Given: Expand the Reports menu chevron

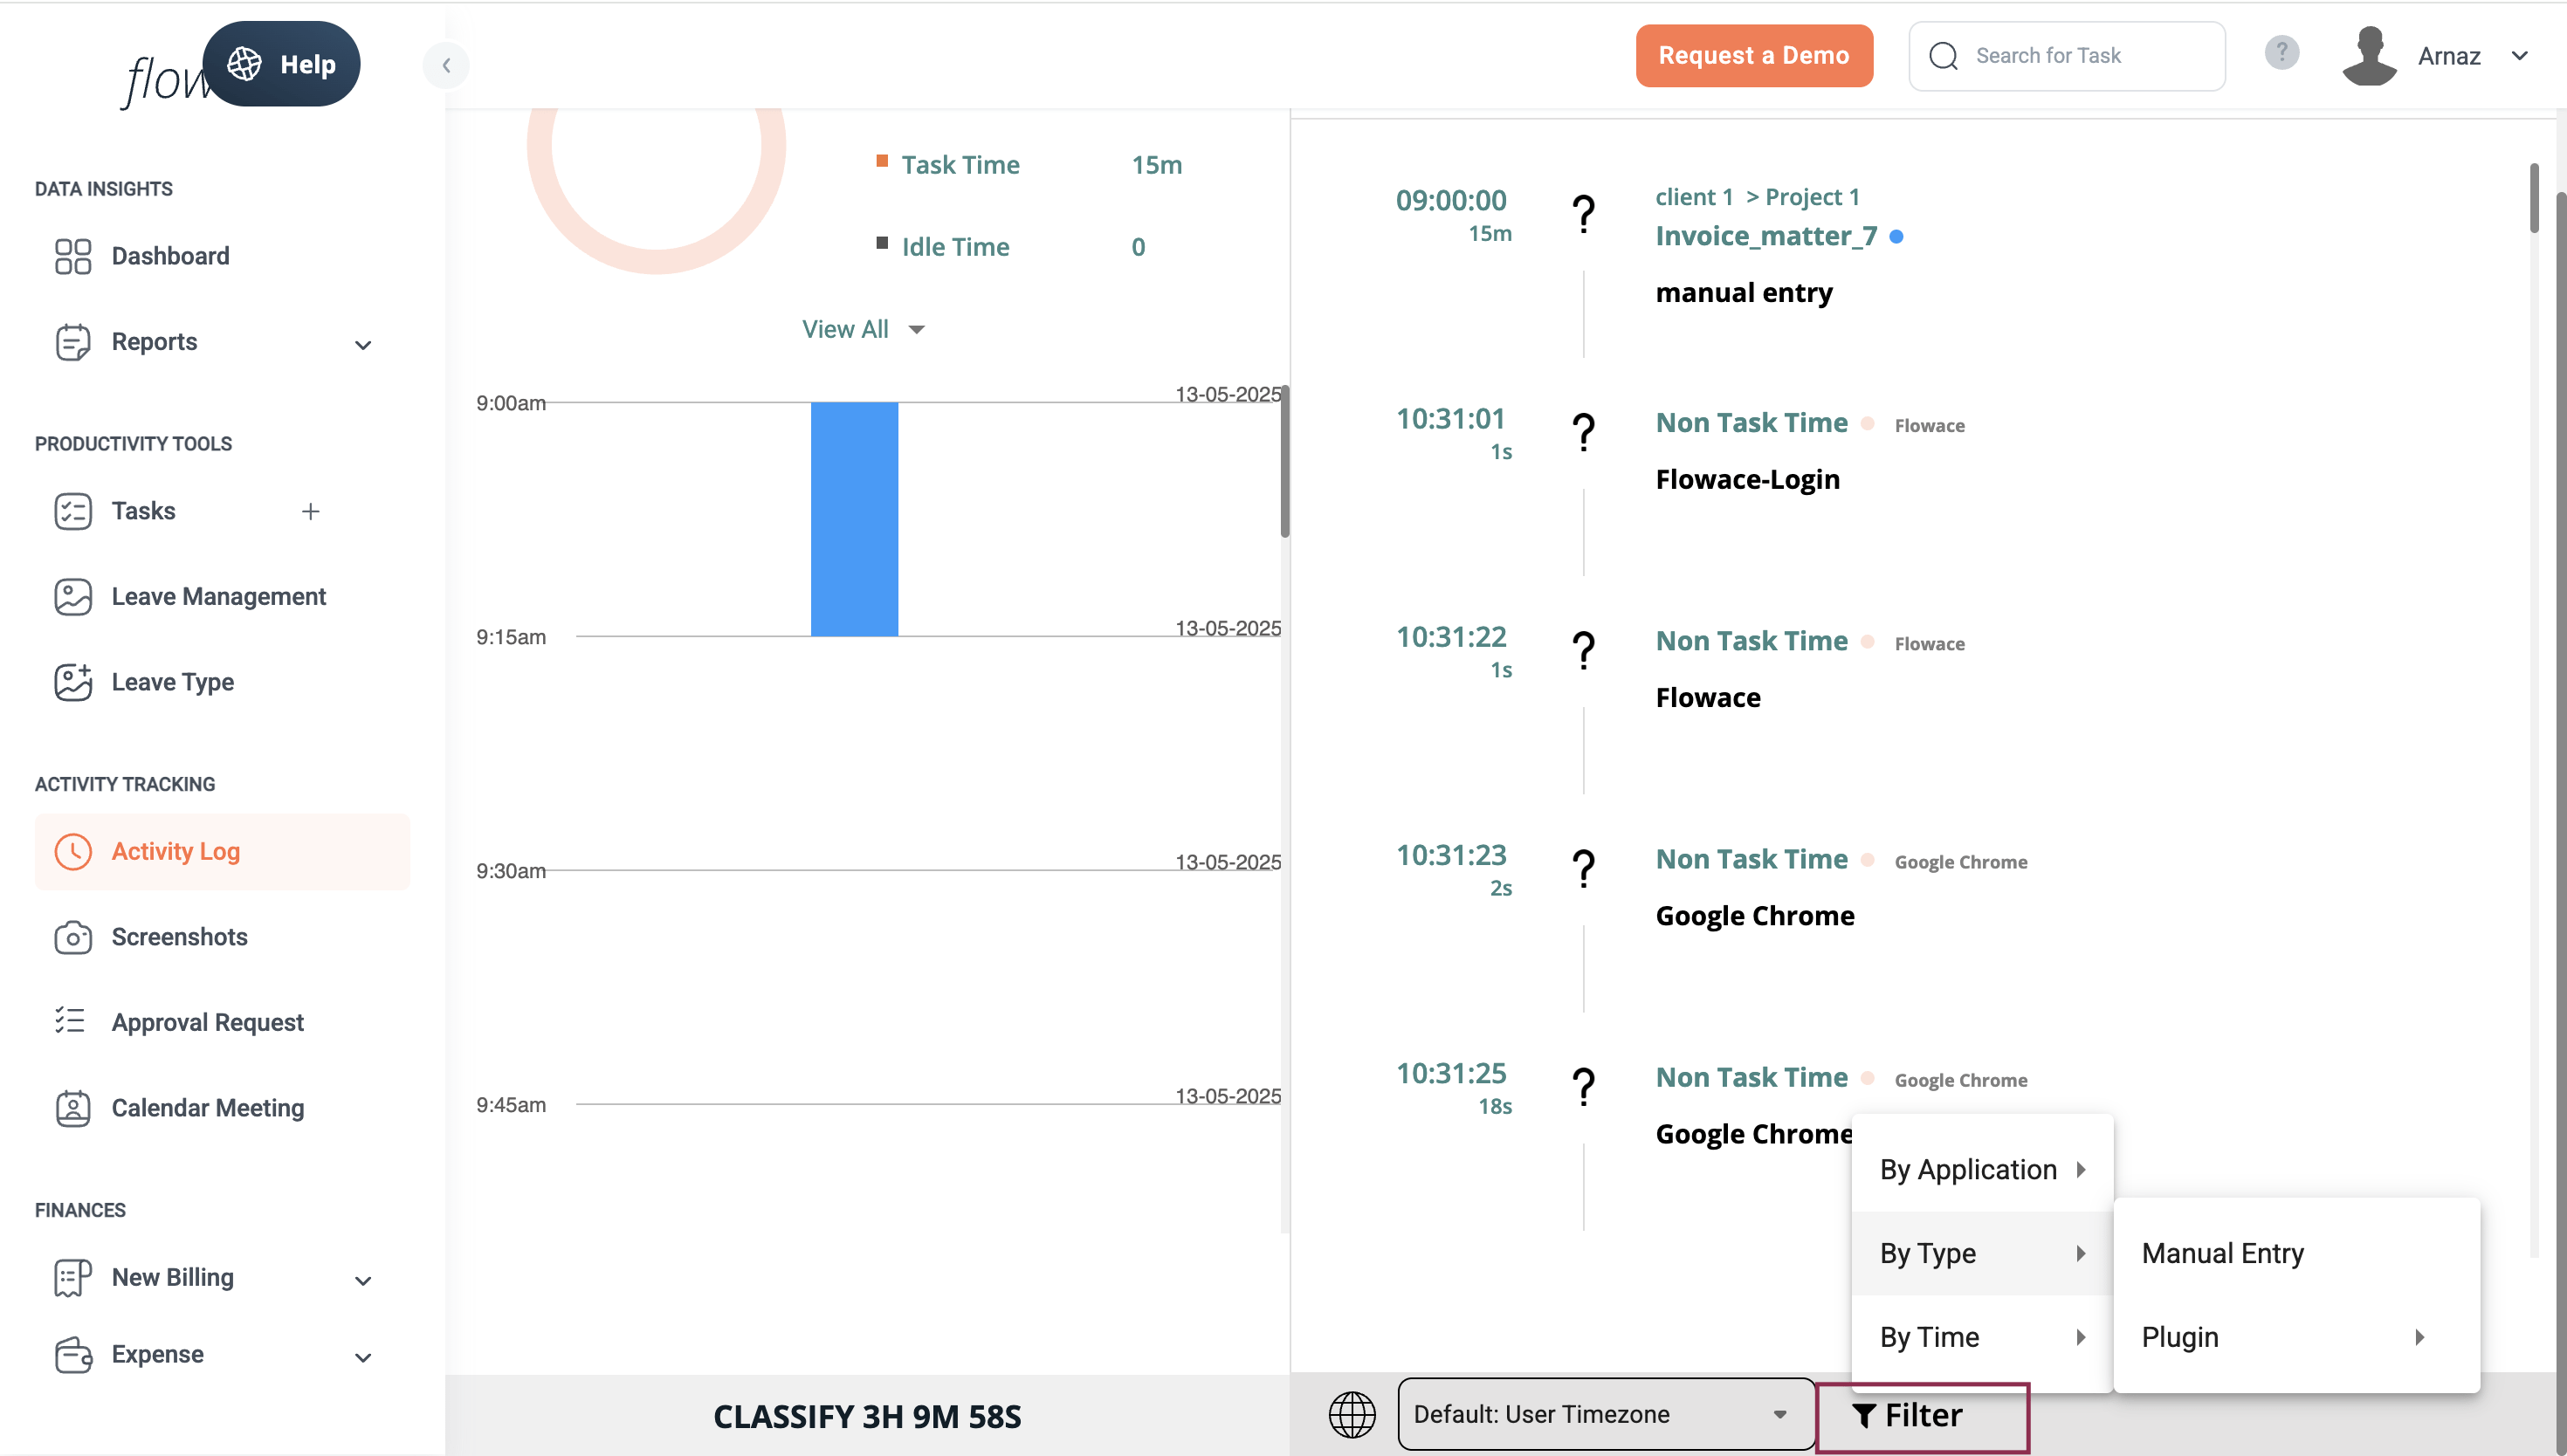Looking at the screenshot, I should [x=363, y=345].
